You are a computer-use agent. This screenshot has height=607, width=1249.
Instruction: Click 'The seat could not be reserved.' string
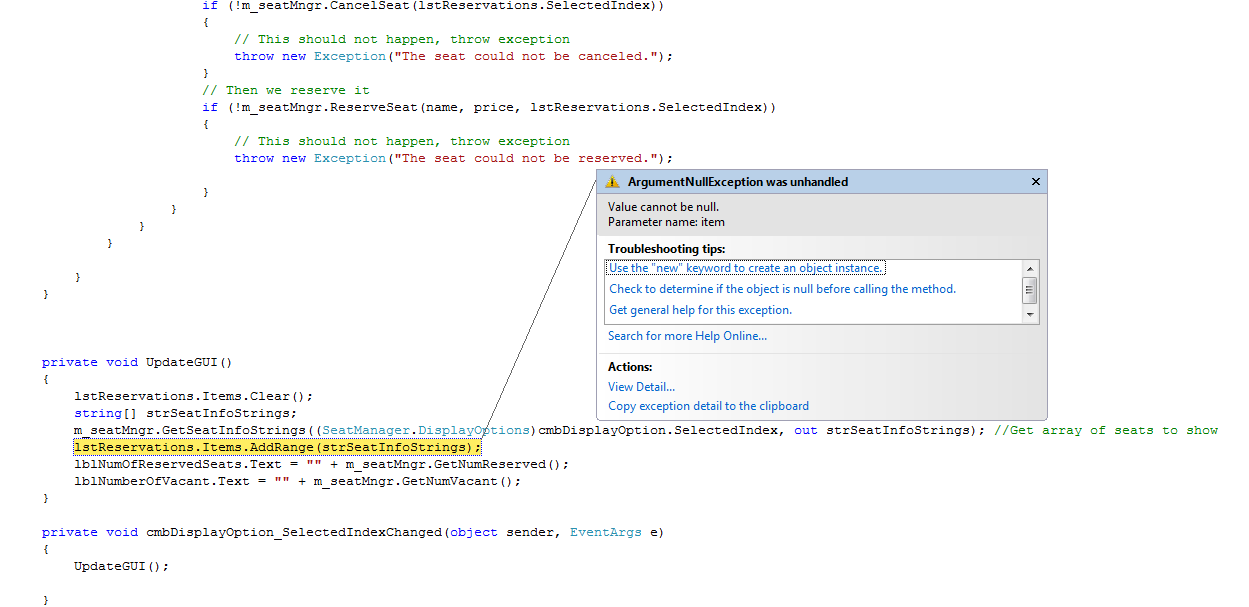(x=526, y=158)
